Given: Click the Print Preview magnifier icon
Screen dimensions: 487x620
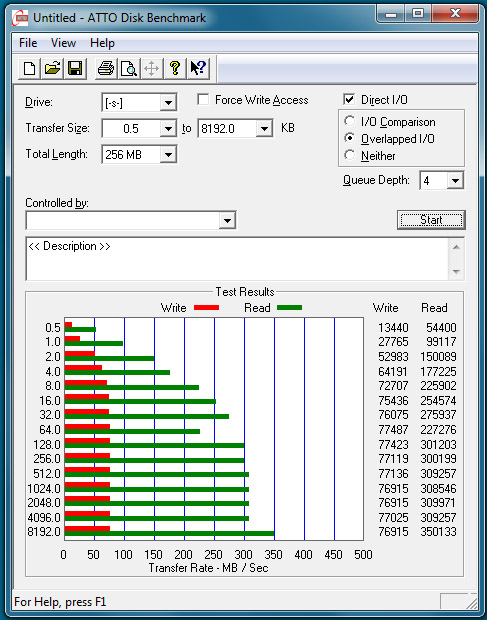Looking at the screenshot, I should (128, 69).
